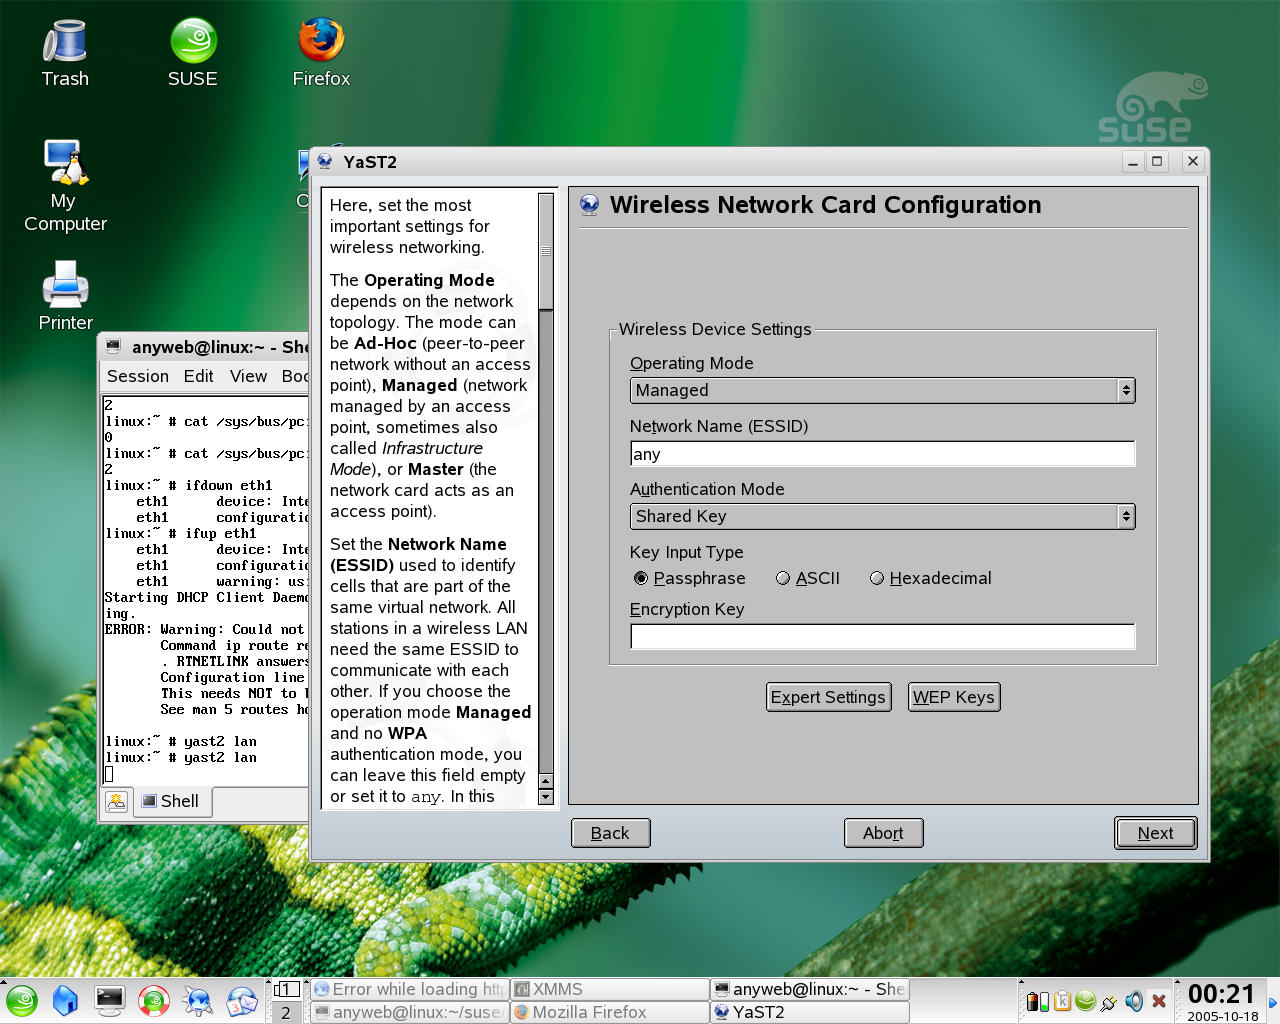Switch to virtual desktop 2 in the pager
Image resolution: width=1280 pixels, height=1024 pixels.
coord(286,1012)
